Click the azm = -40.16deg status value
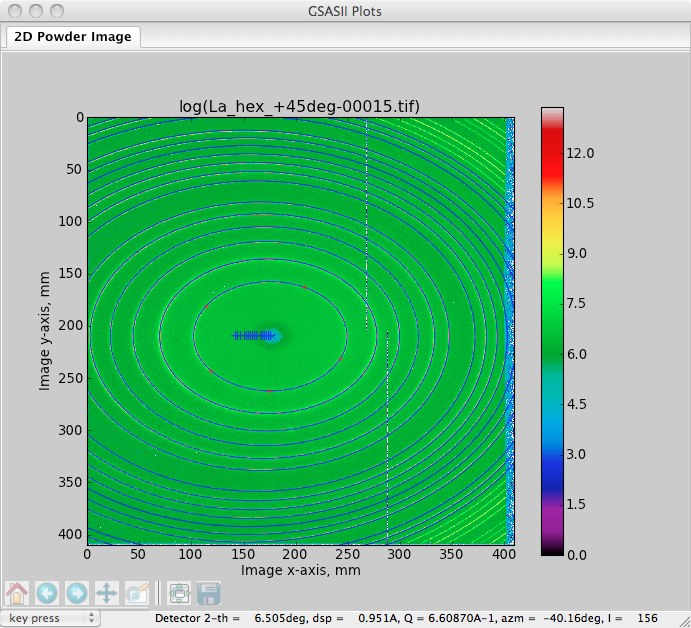This screenshot has width=691, height=628. coord(558,618)
